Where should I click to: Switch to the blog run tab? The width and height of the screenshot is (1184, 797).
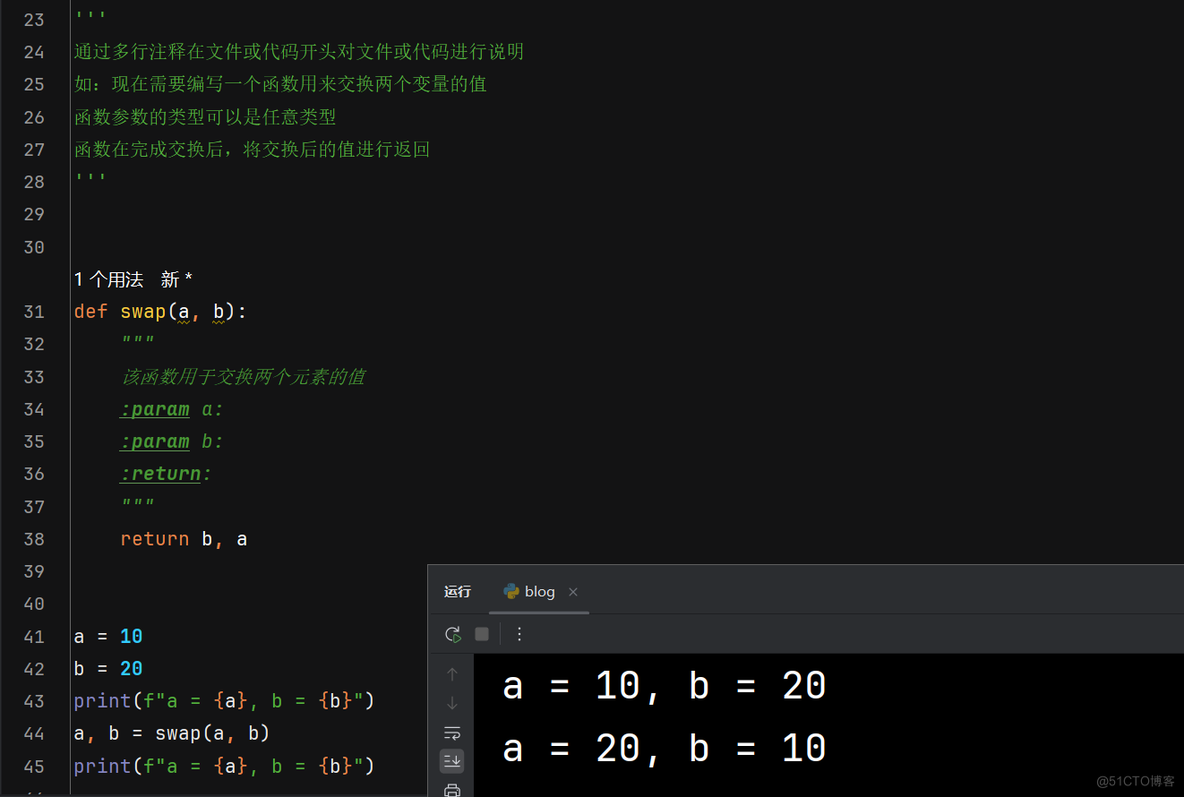click(538, 591)
